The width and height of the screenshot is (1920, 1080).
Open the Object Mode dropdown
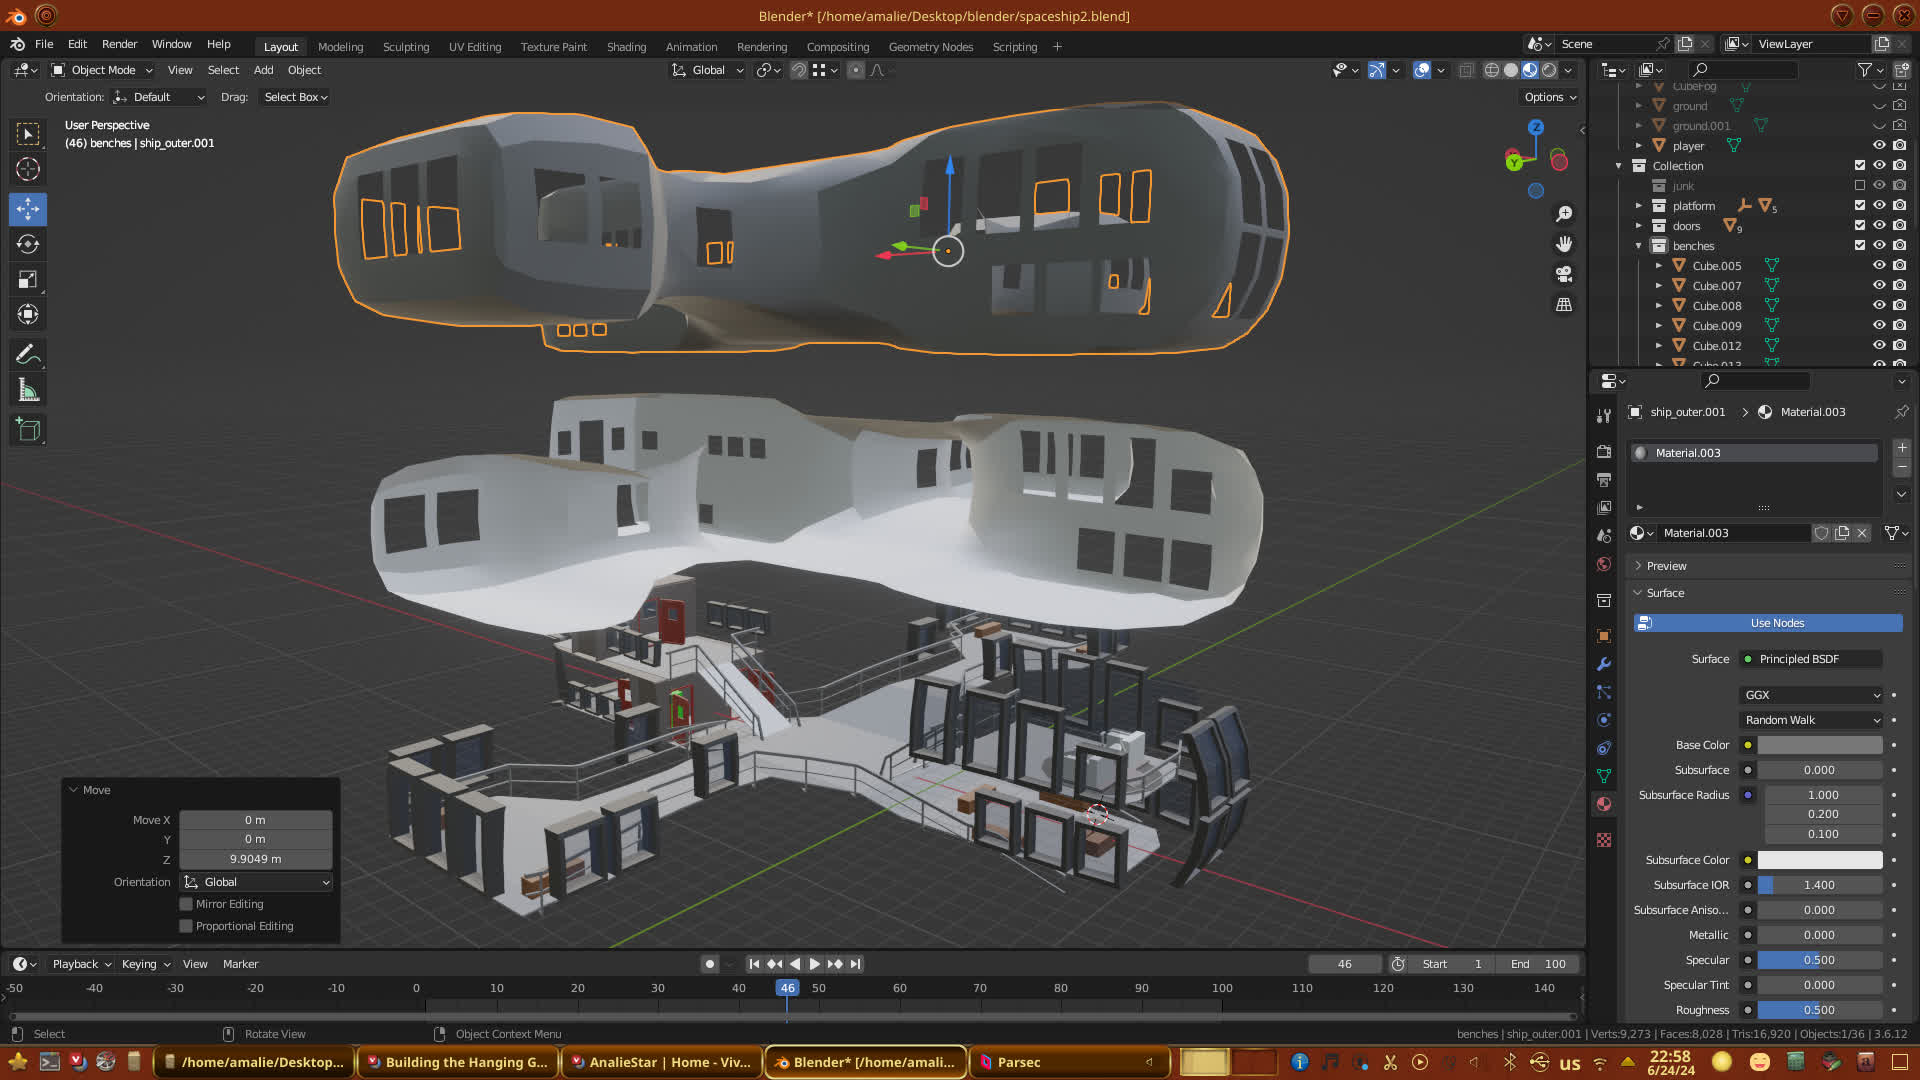(103, 70)
